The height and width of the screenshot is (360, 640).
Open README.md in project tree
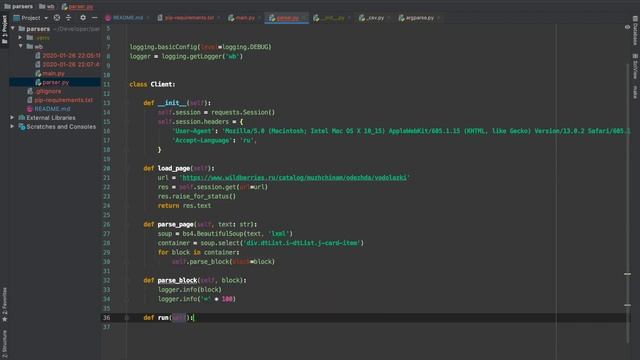point(52,109)
